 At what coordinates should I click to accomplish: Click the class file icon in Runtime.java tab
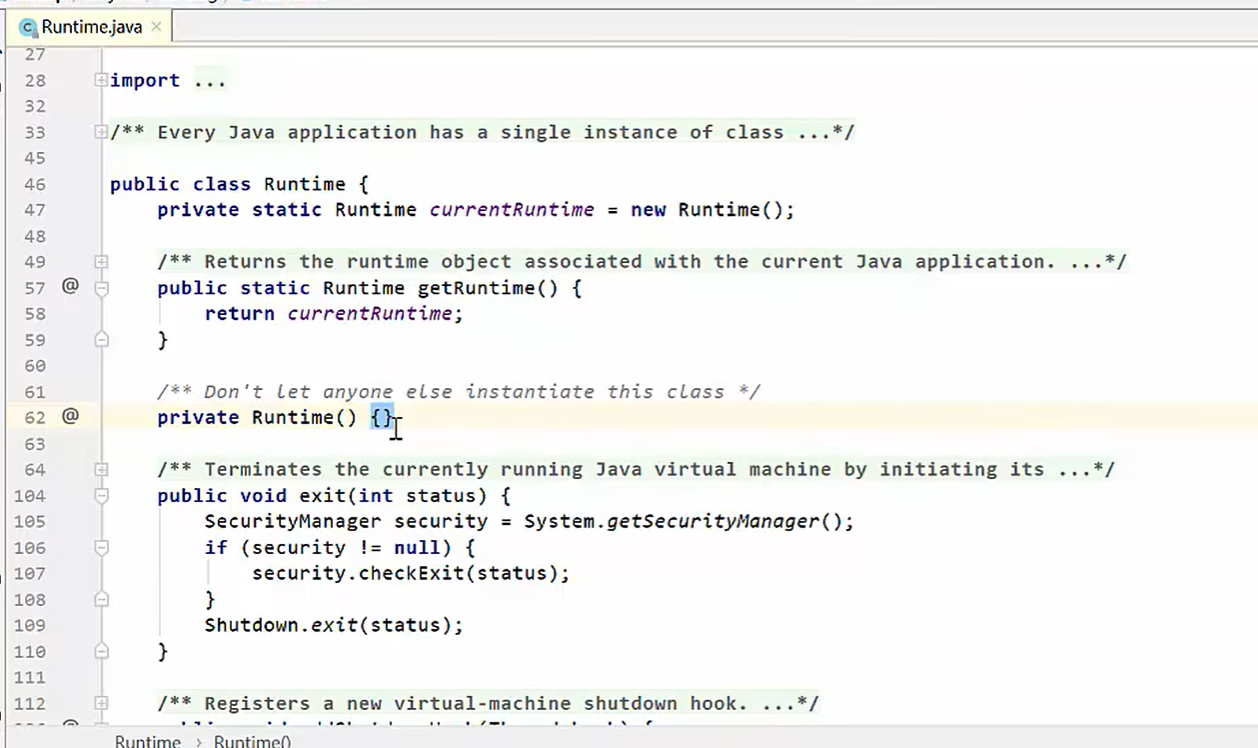pyautogui.click(x=28, y=27)
